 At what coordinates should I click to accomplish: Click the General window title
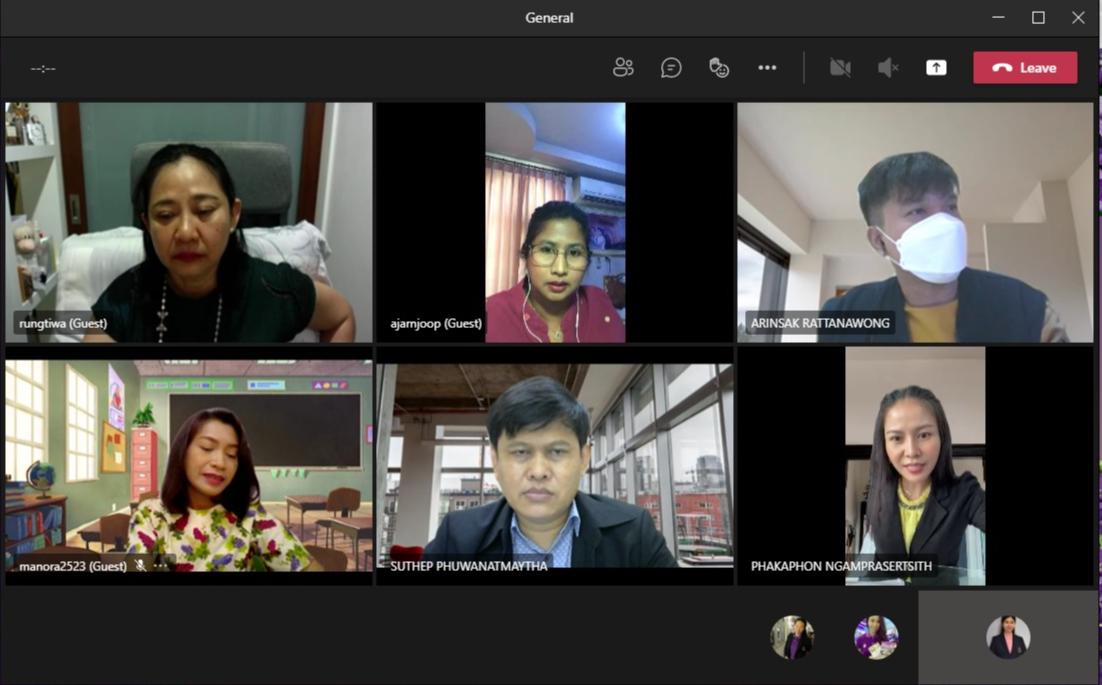[549, 18]
